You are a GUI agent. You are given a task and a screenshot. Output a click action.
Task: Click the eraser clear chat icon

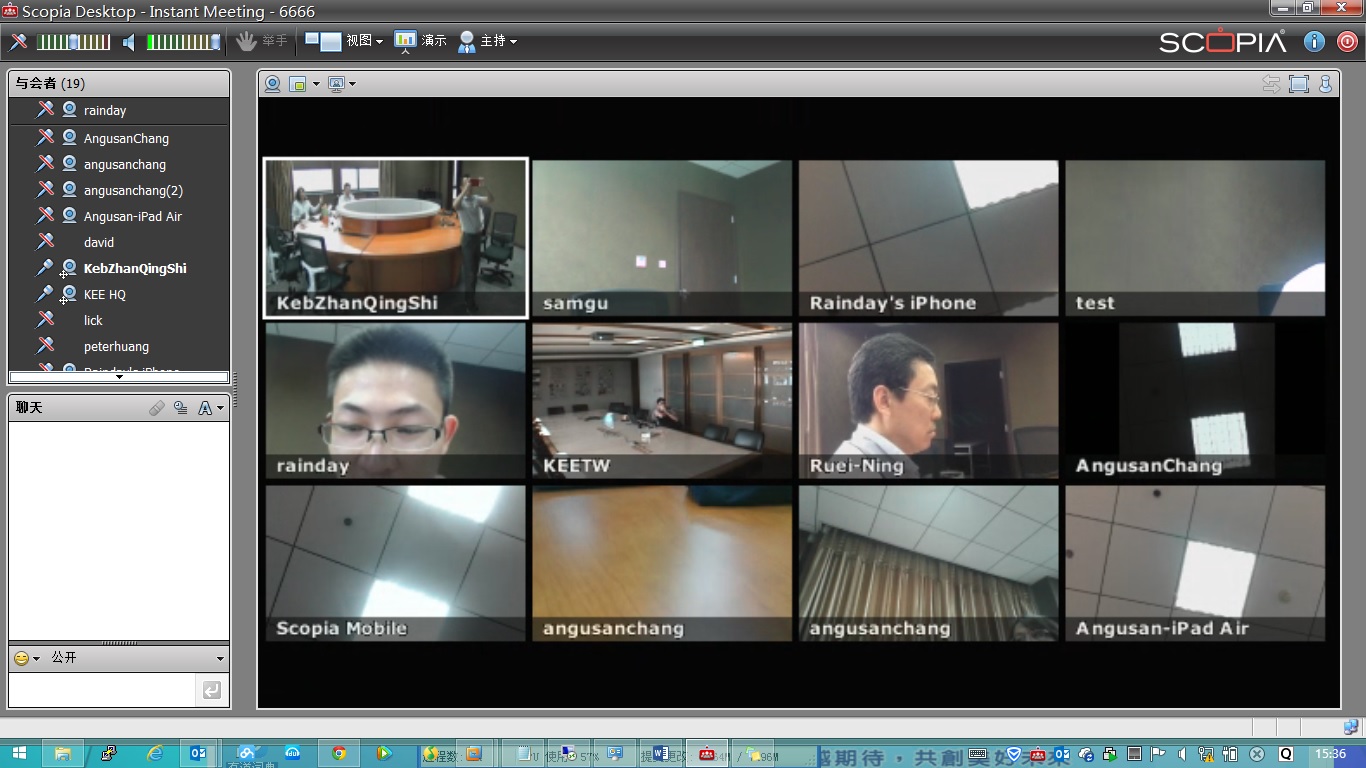pyautogui.click(x=157, y=408)
